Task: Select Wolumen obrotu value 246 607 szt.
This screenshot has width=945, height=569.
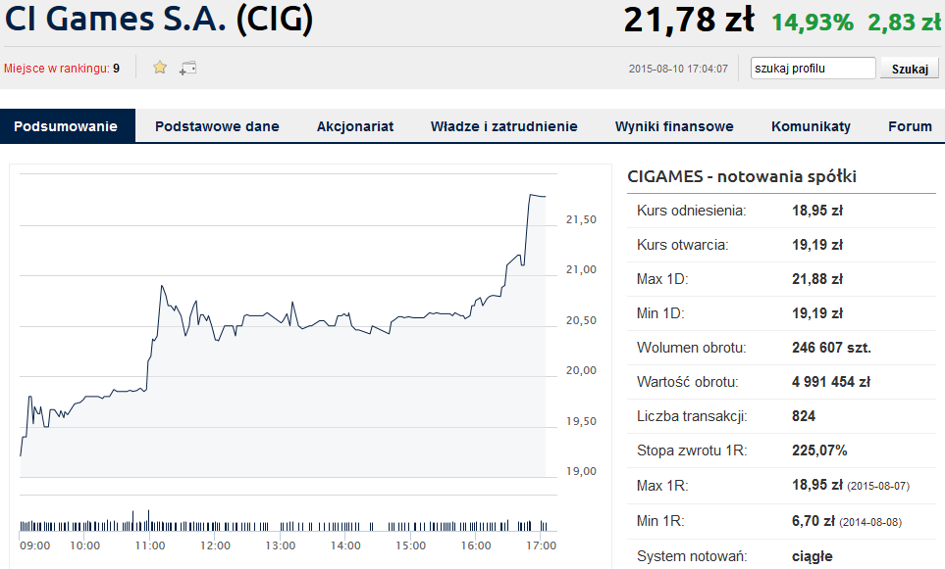Action: point(831,348)
